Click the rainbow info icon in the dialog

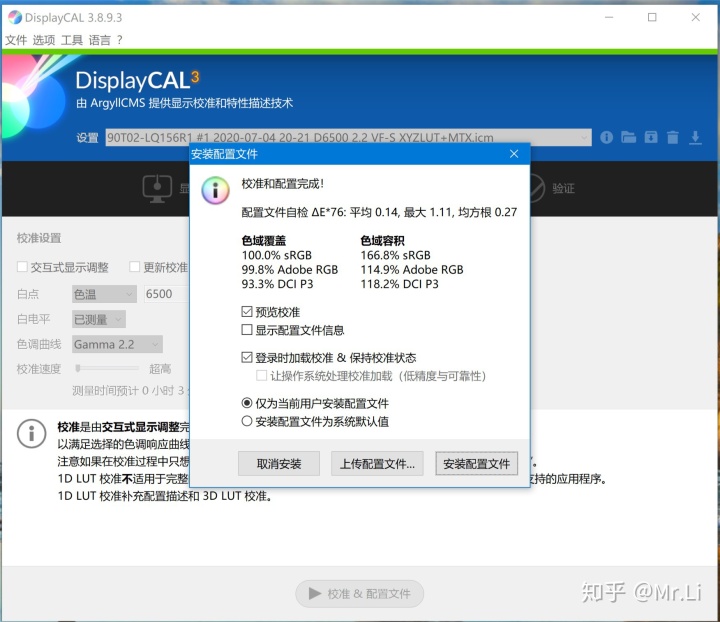click(215, 190)
